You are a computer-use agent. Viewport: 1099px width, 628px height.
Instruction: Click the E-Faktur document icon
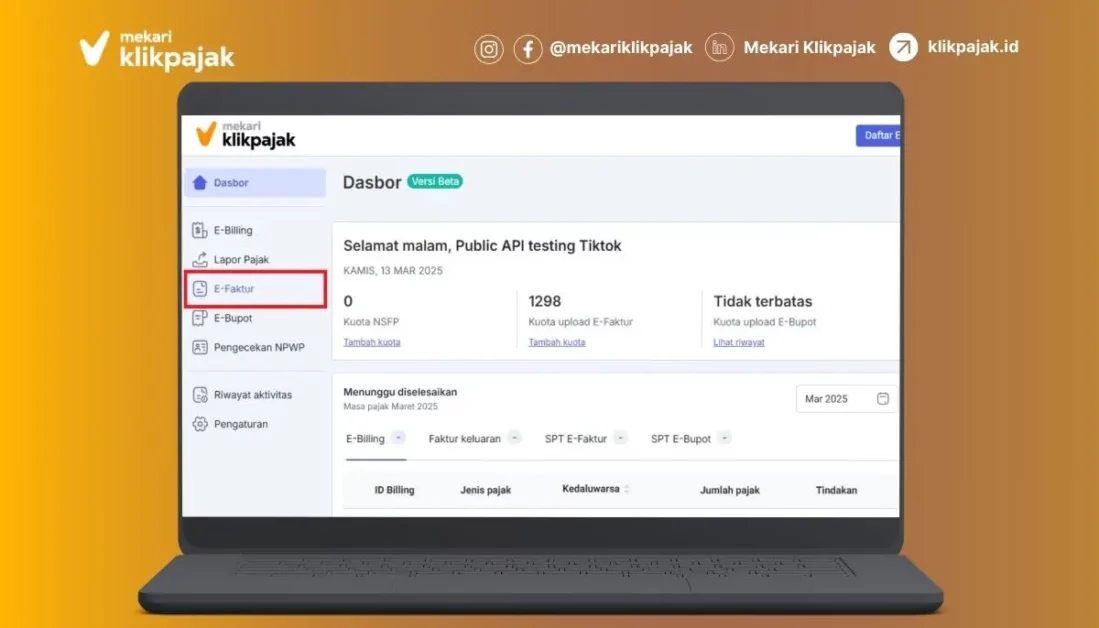click(x=200, y=289)
